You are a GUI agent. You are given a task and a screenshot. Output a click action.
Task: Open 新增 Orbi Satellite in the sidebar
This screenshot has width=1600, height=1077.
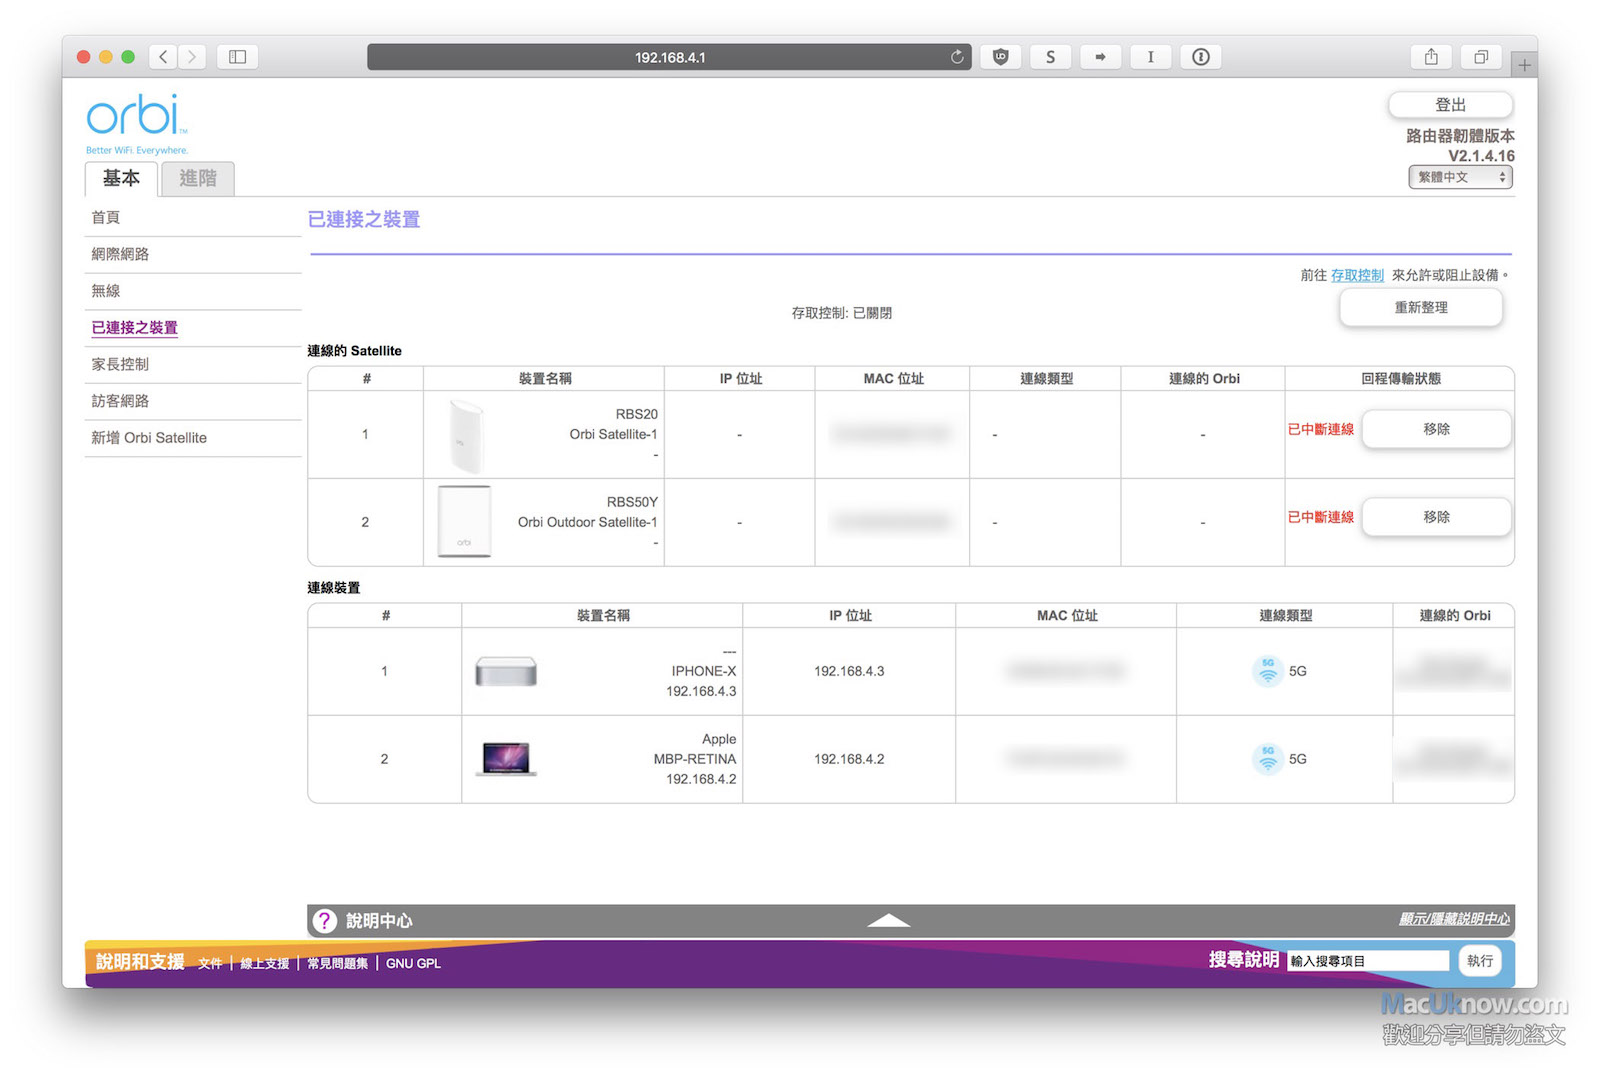tap(149, 438)
